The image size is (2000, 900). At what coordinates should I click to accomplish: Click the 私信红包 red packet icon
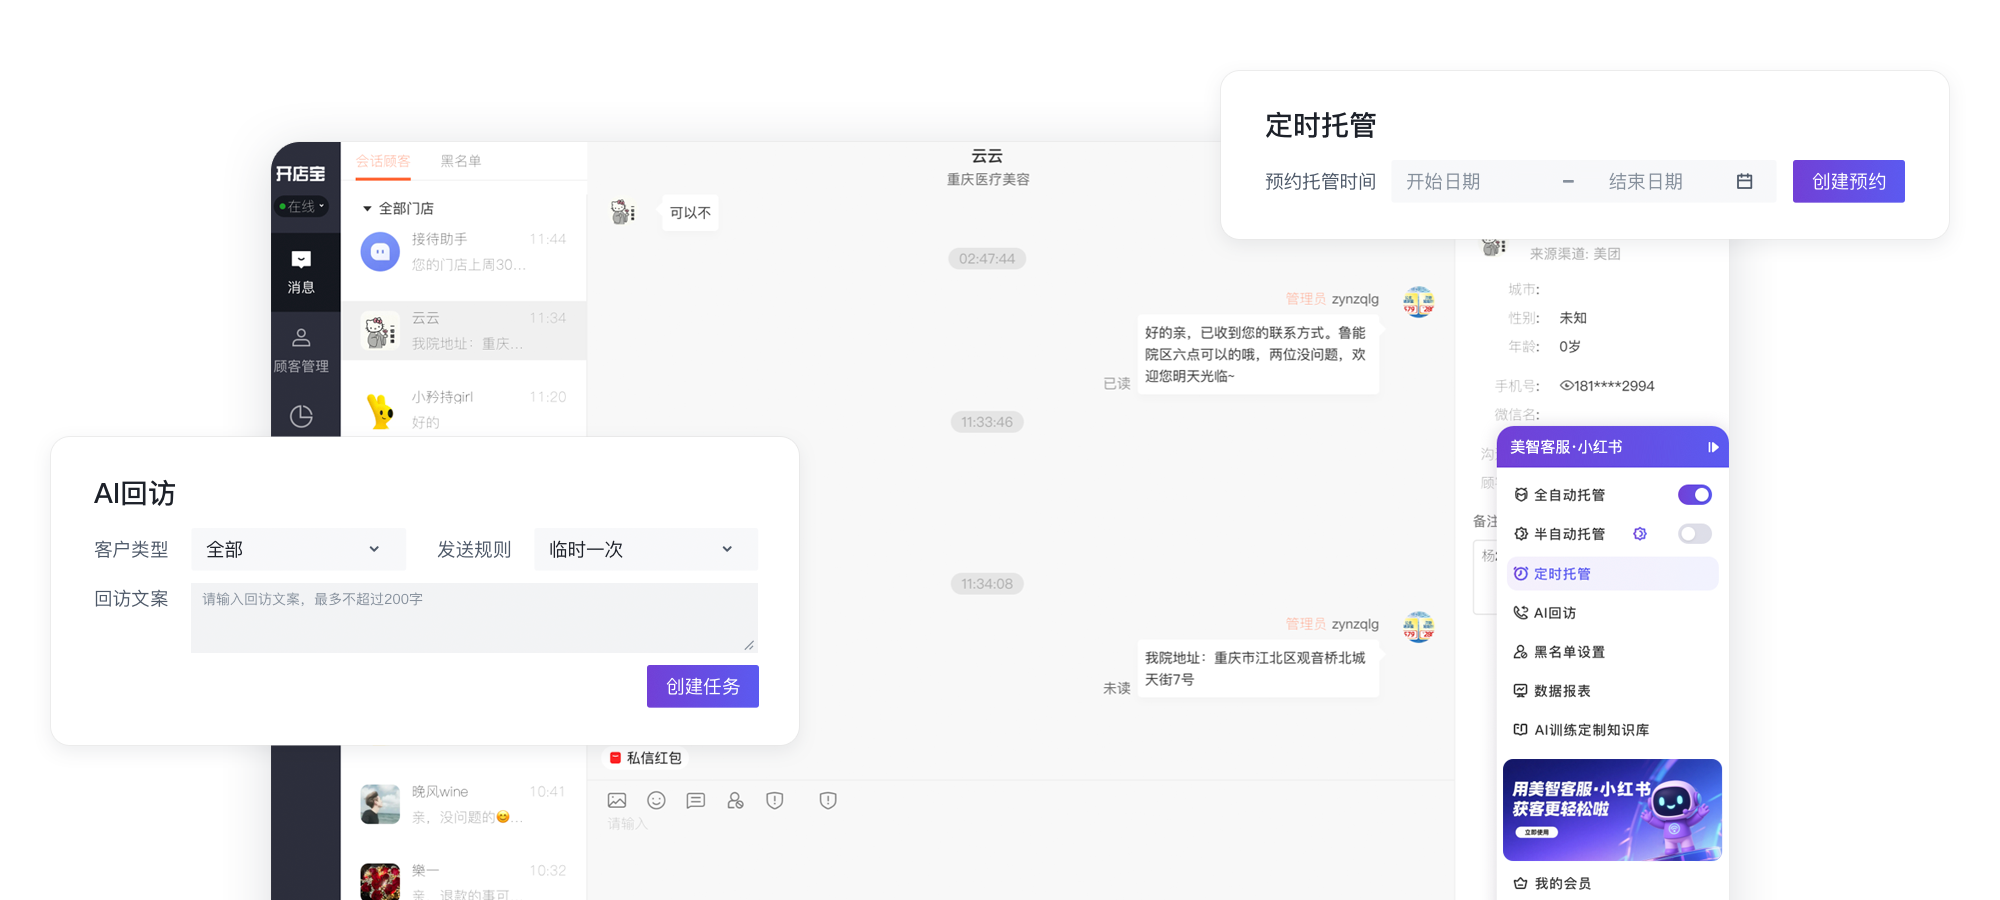click(616, 758)
